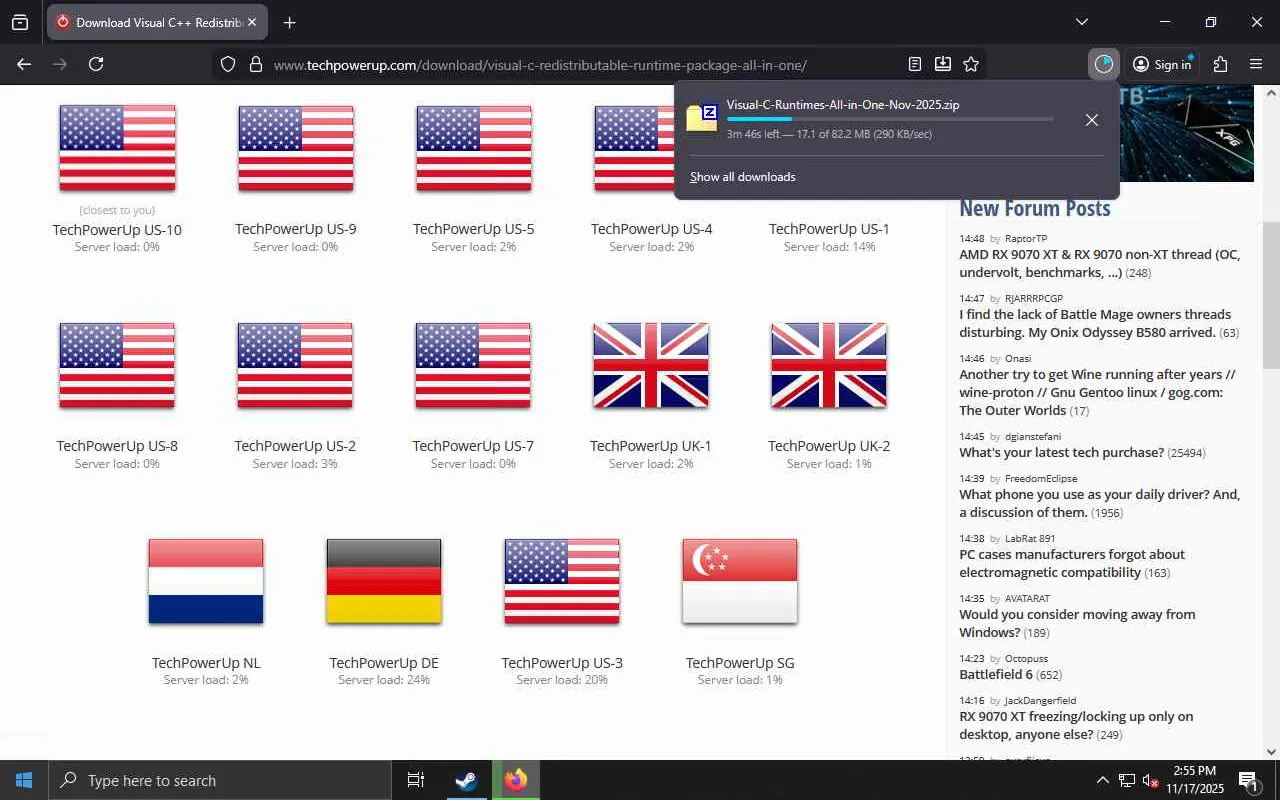The width and height of the screenshot is (1280, 800).
Task: Click the Sign in account button
Action: pyautogui.click(x=1162, y=64)
